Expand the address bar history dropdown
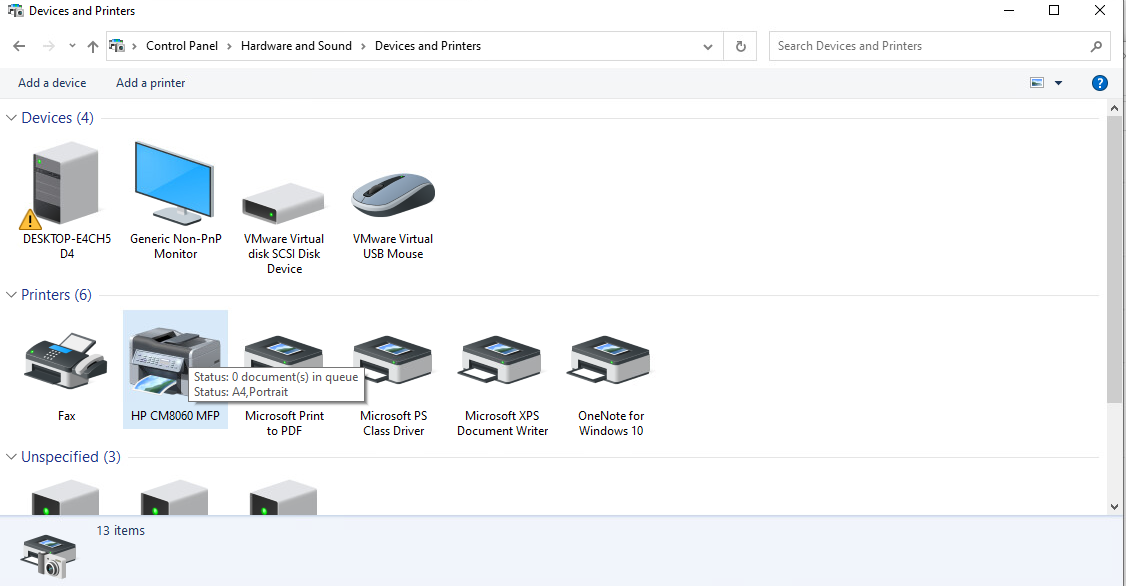The image size is (1126, 586). [708, 46]
